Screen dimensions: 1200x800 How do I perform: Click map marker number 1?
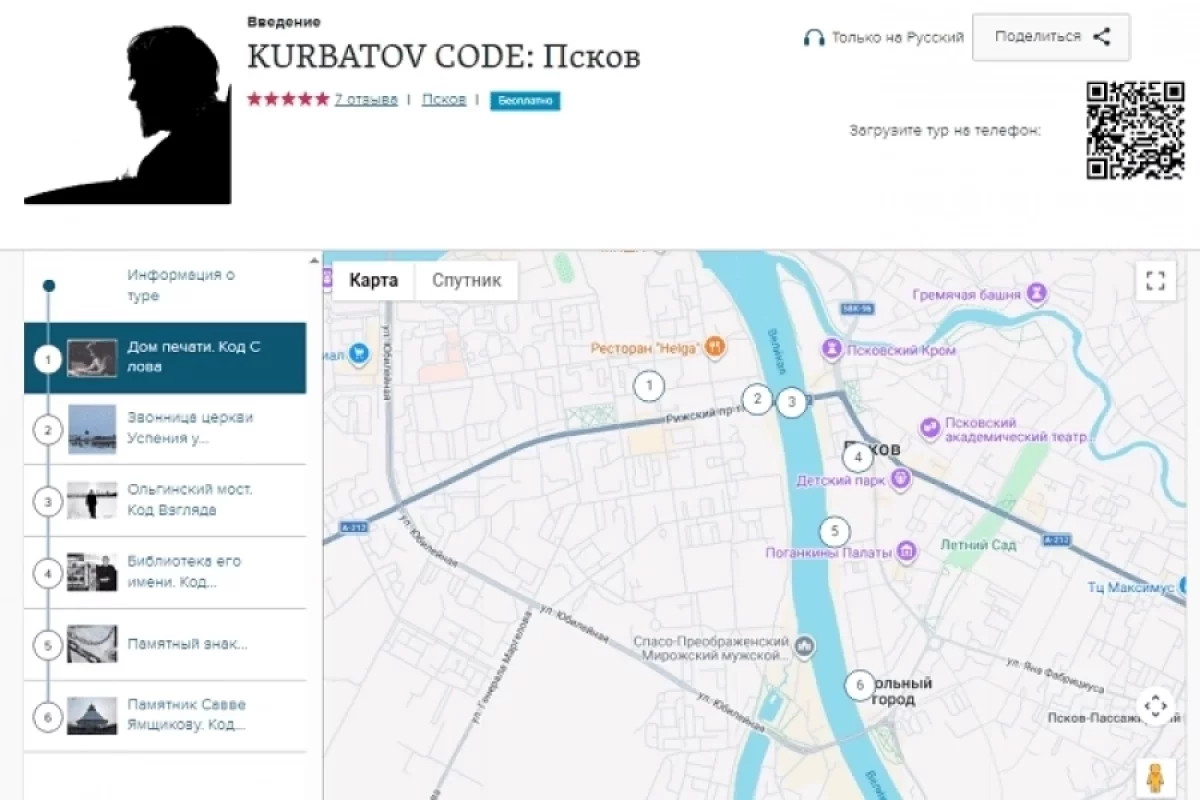[649, 385]
